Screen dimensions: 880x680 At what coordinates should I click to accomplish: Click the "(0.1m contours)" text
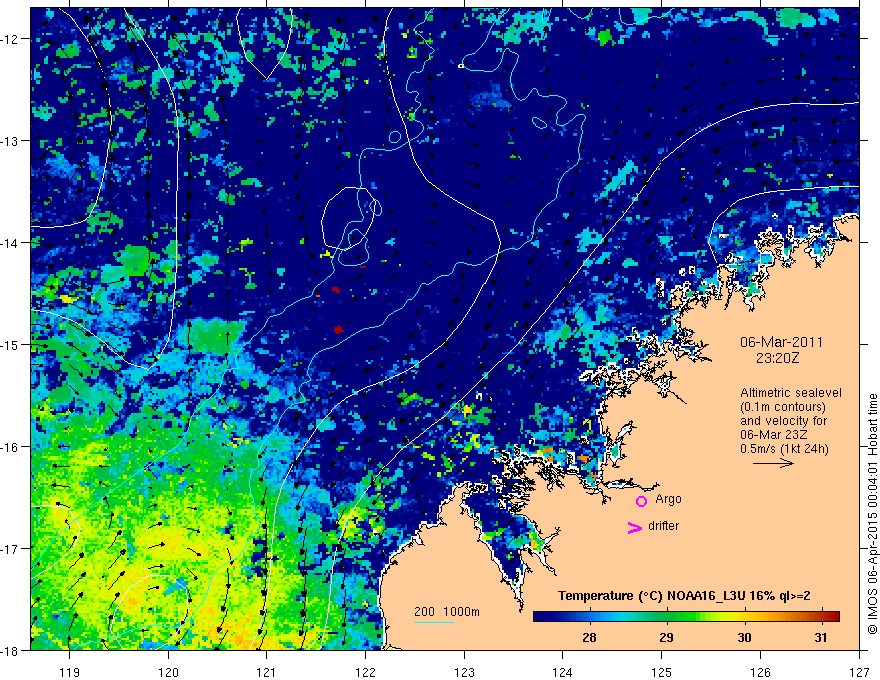(783, 407)
